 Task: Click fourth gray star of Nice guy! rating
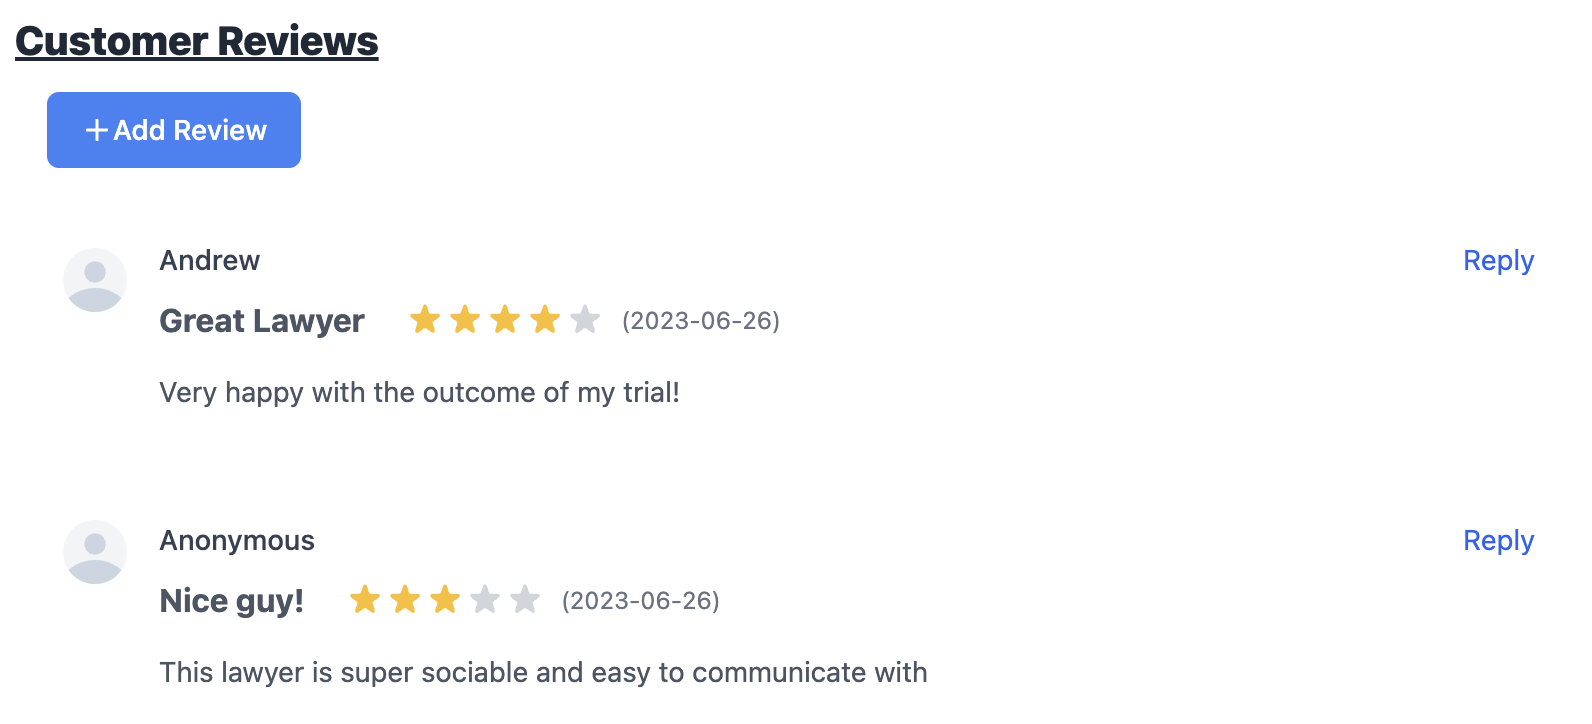pyautogui.click(x=485, y=600)
